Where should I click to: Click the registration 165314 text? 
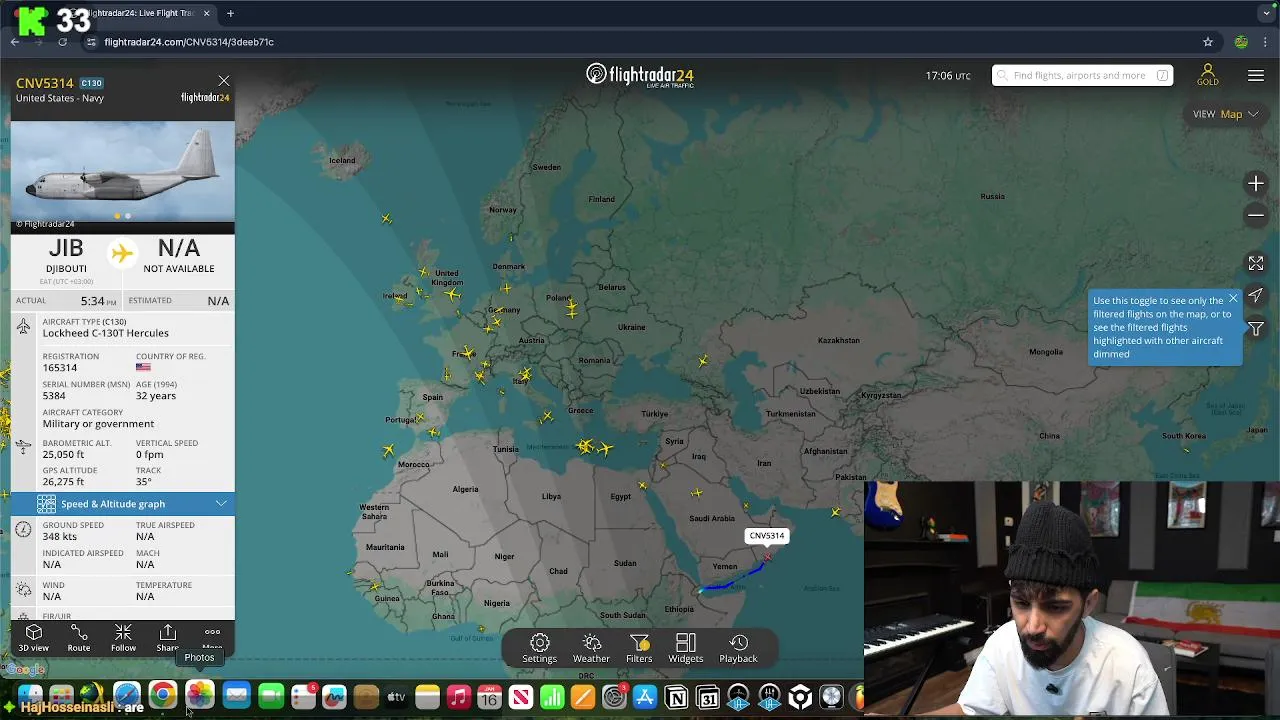tap(60, 368)
